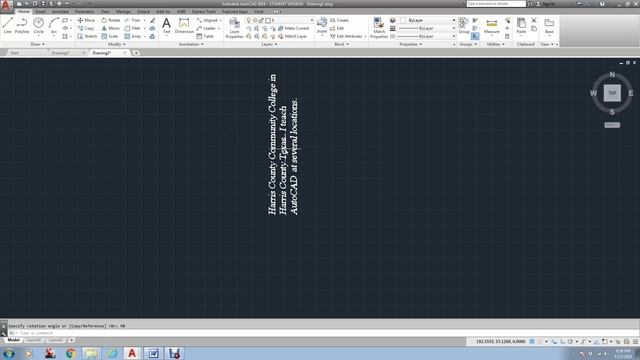
Task: Select the Polyline tool
Action: click(x=22, y=25)
